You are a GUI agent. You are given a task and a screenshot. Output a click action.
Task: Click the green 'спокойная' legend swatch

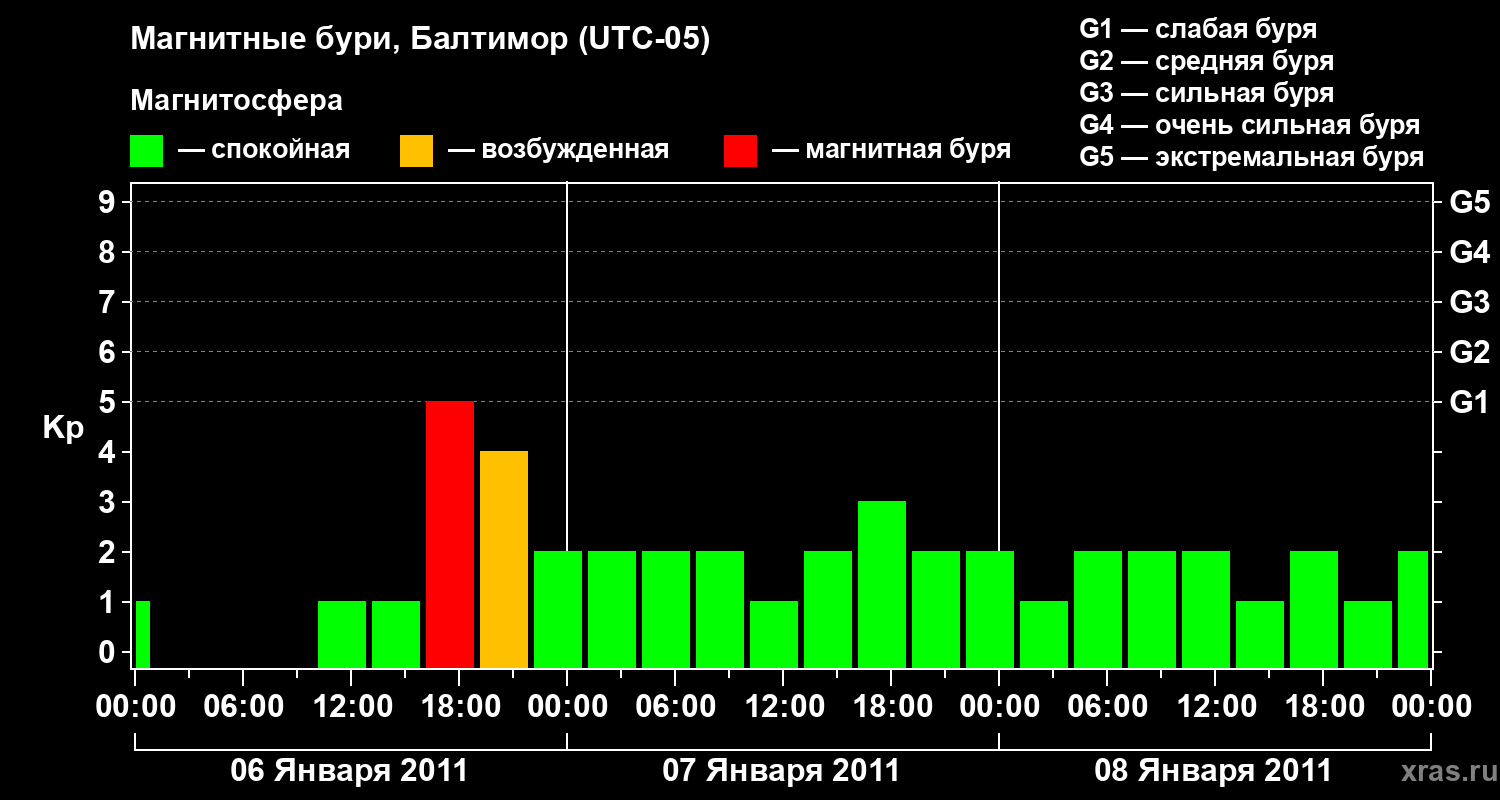[x=146, y=151]
